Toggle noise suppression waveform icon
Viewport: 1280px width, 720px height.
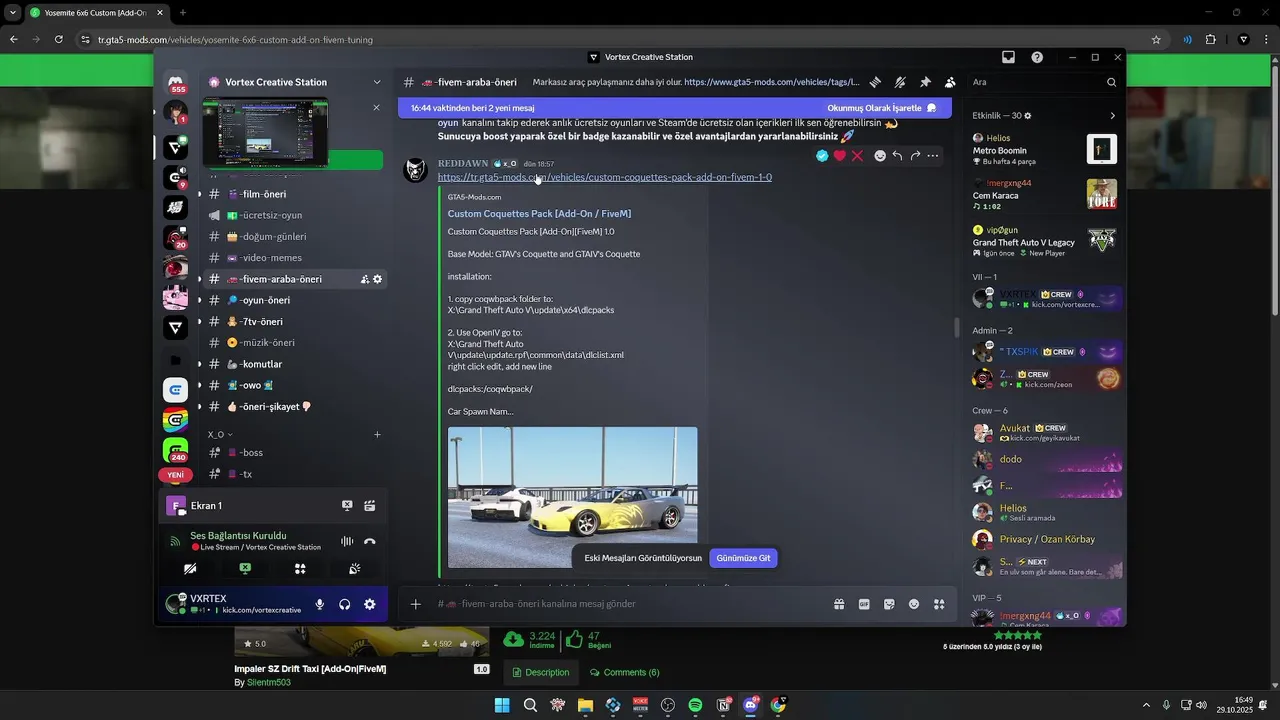347,541
